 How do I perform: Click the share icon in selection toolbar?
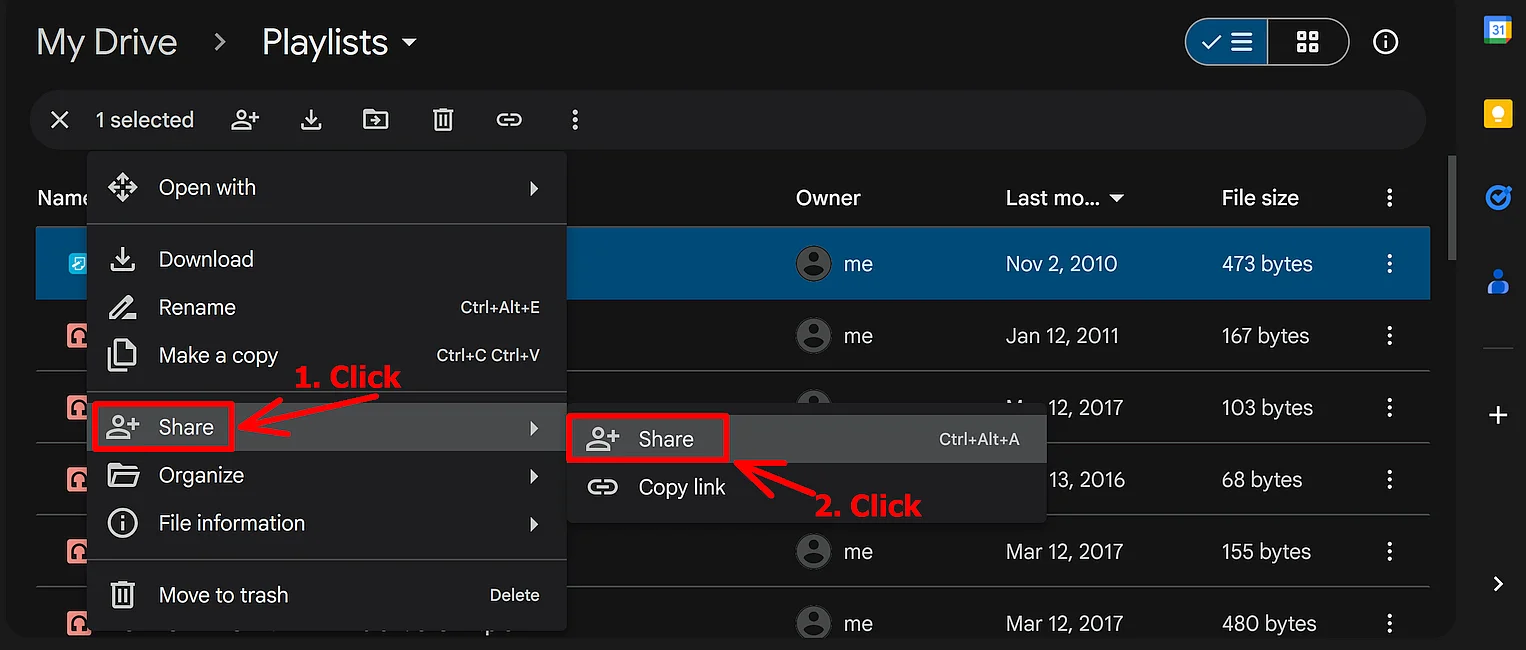point(245,120)
